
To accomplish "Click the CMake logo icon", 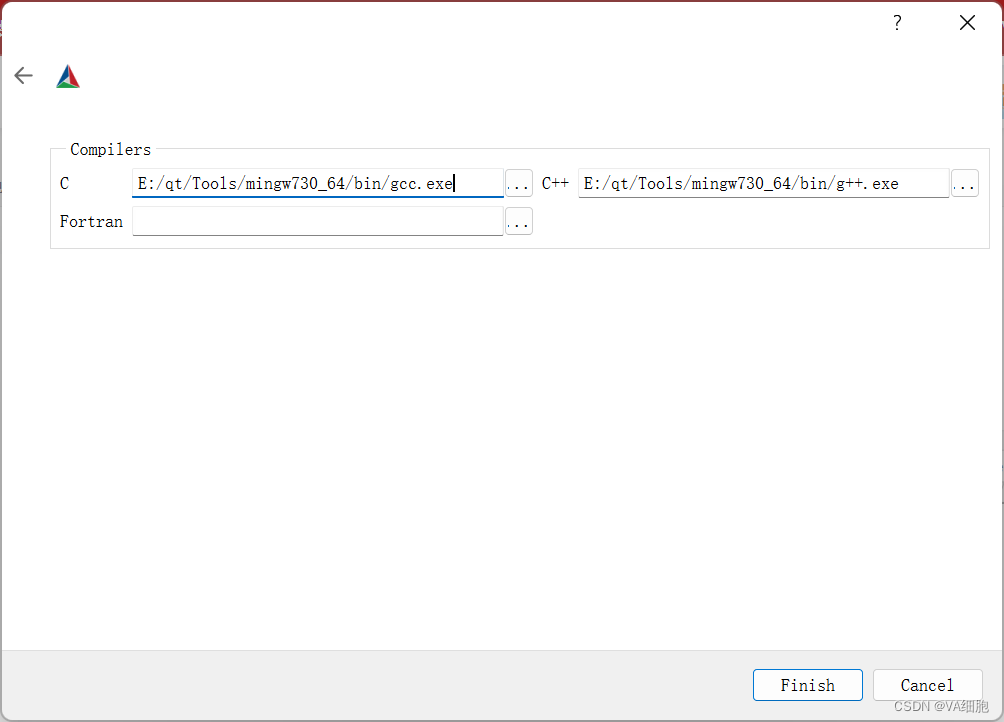I will [x=67, y=75].
